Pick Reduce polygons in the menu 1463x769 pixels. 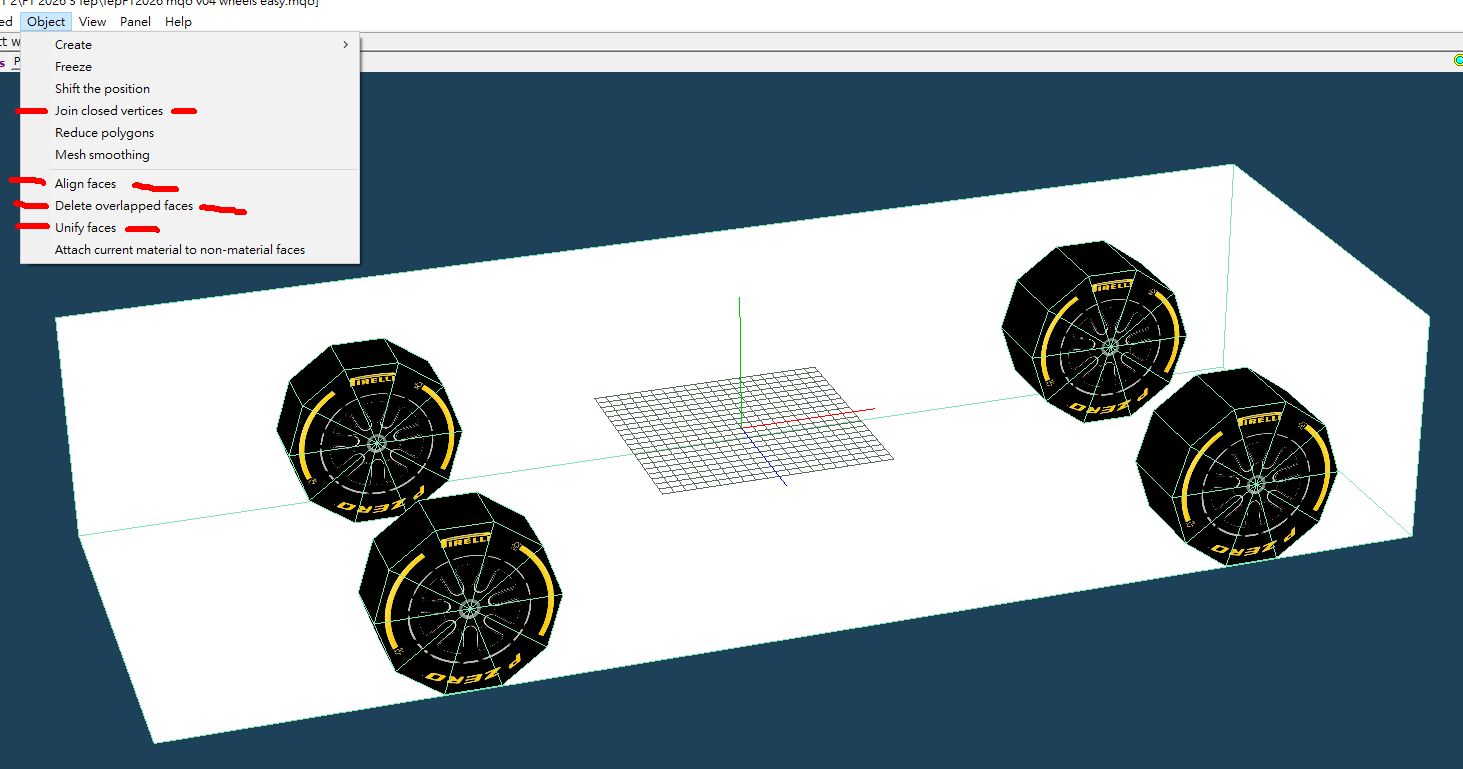pyautogui.click(x=104, y=133)
